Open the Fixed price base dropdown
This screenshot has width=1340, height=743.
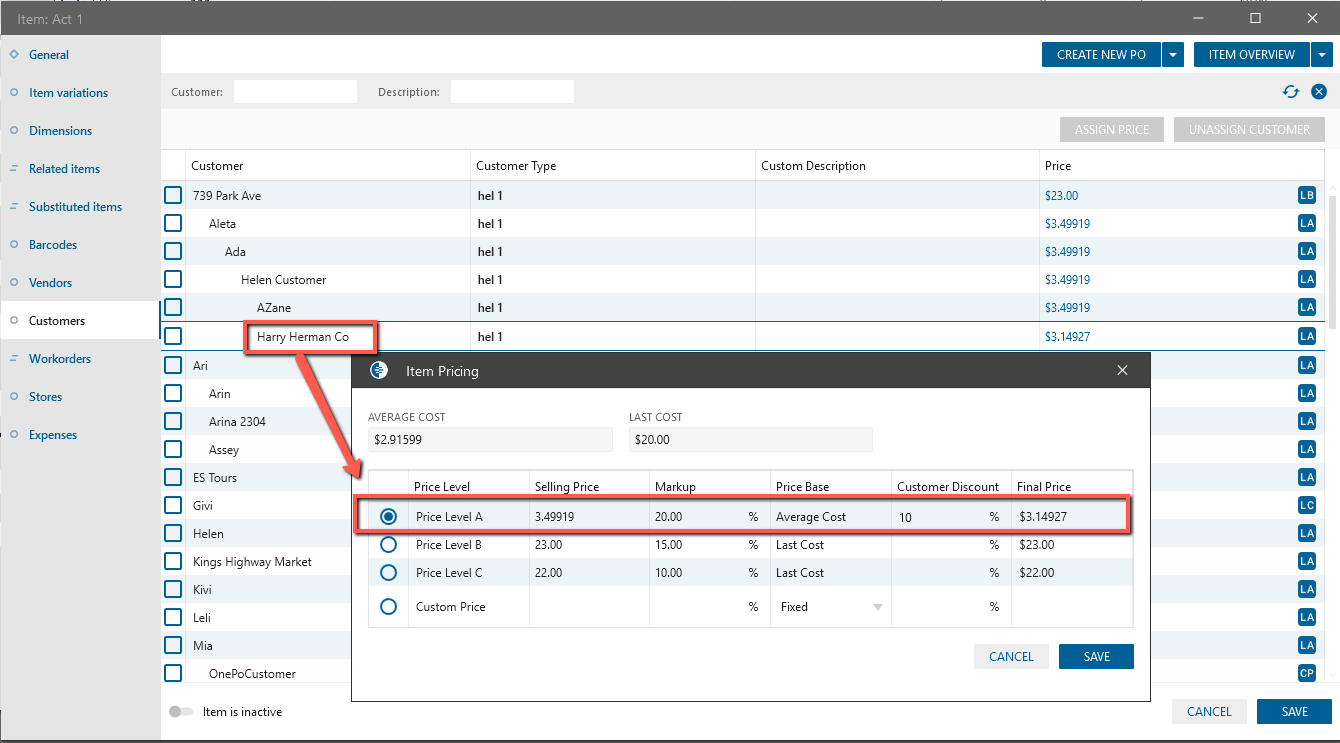(877, 607)
